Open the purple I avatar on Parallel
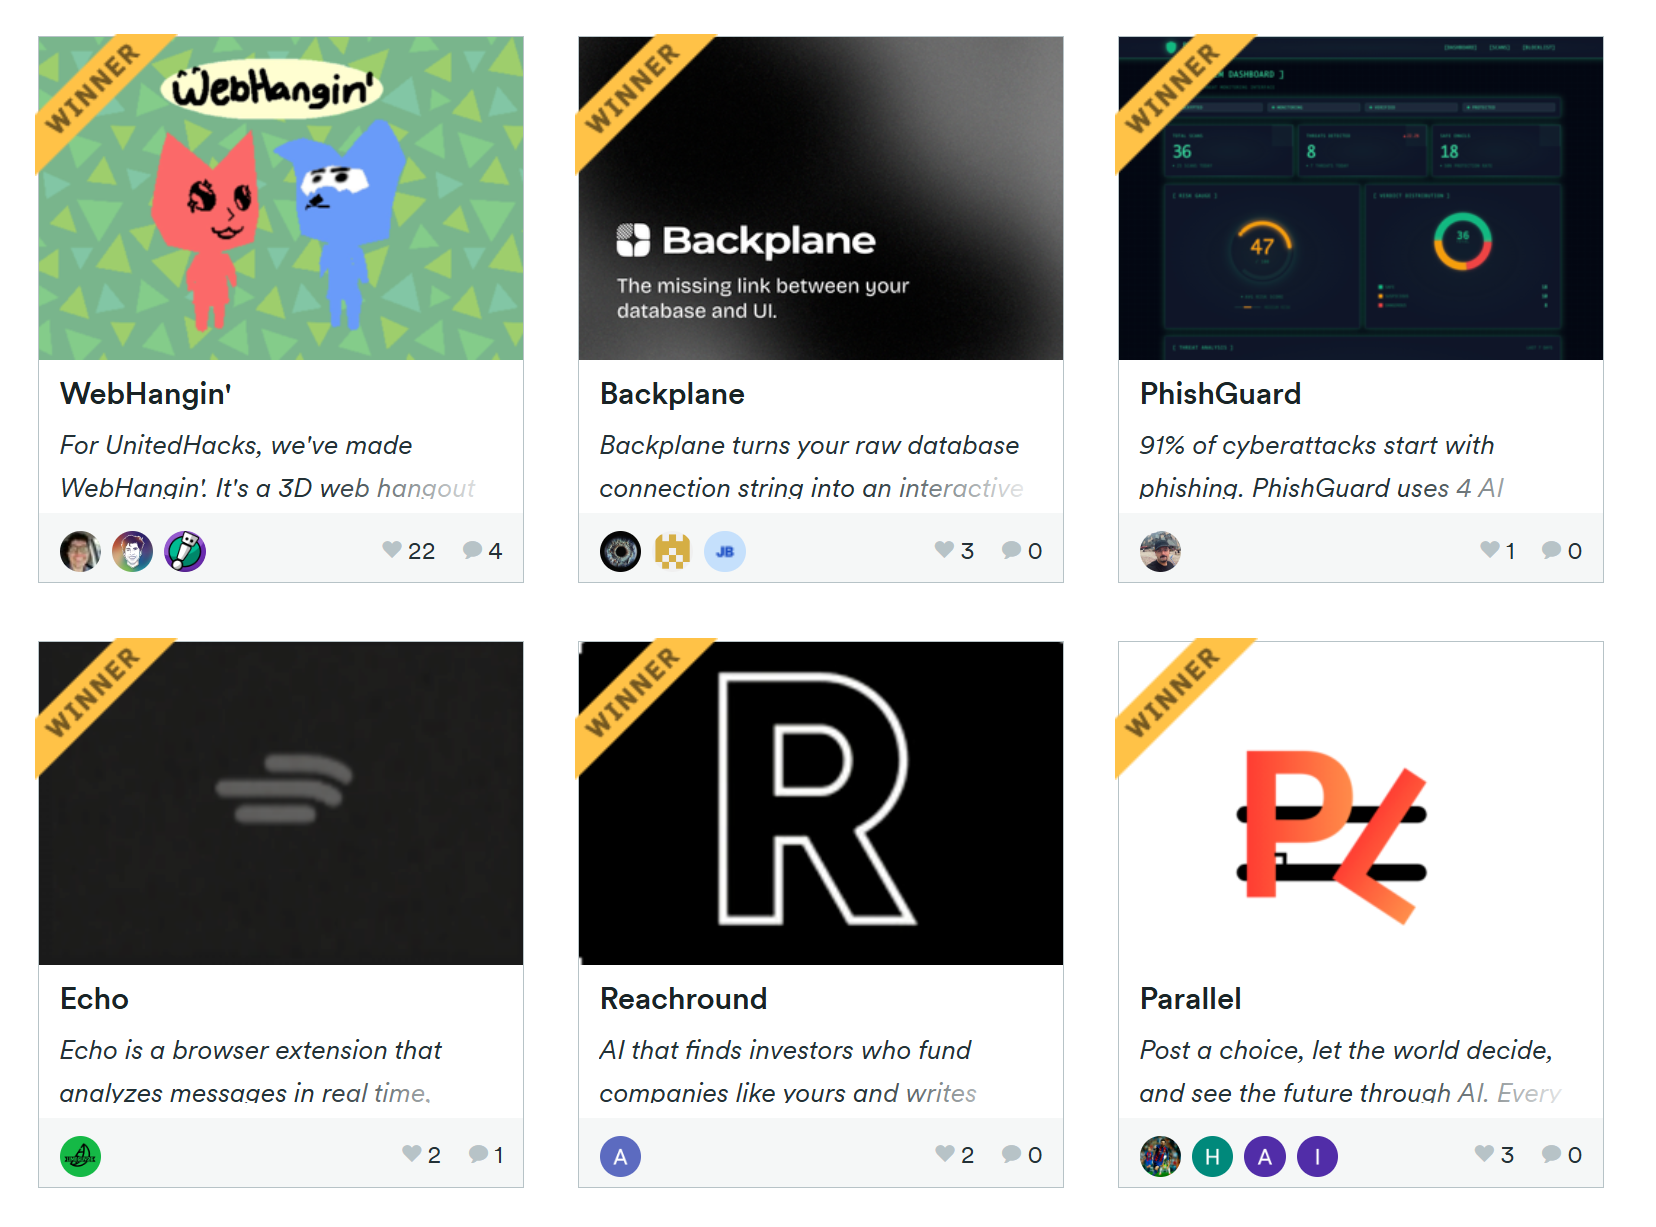Screen dimensions: 1656x1227 pyautogui.click(x=1318, y=1157)
